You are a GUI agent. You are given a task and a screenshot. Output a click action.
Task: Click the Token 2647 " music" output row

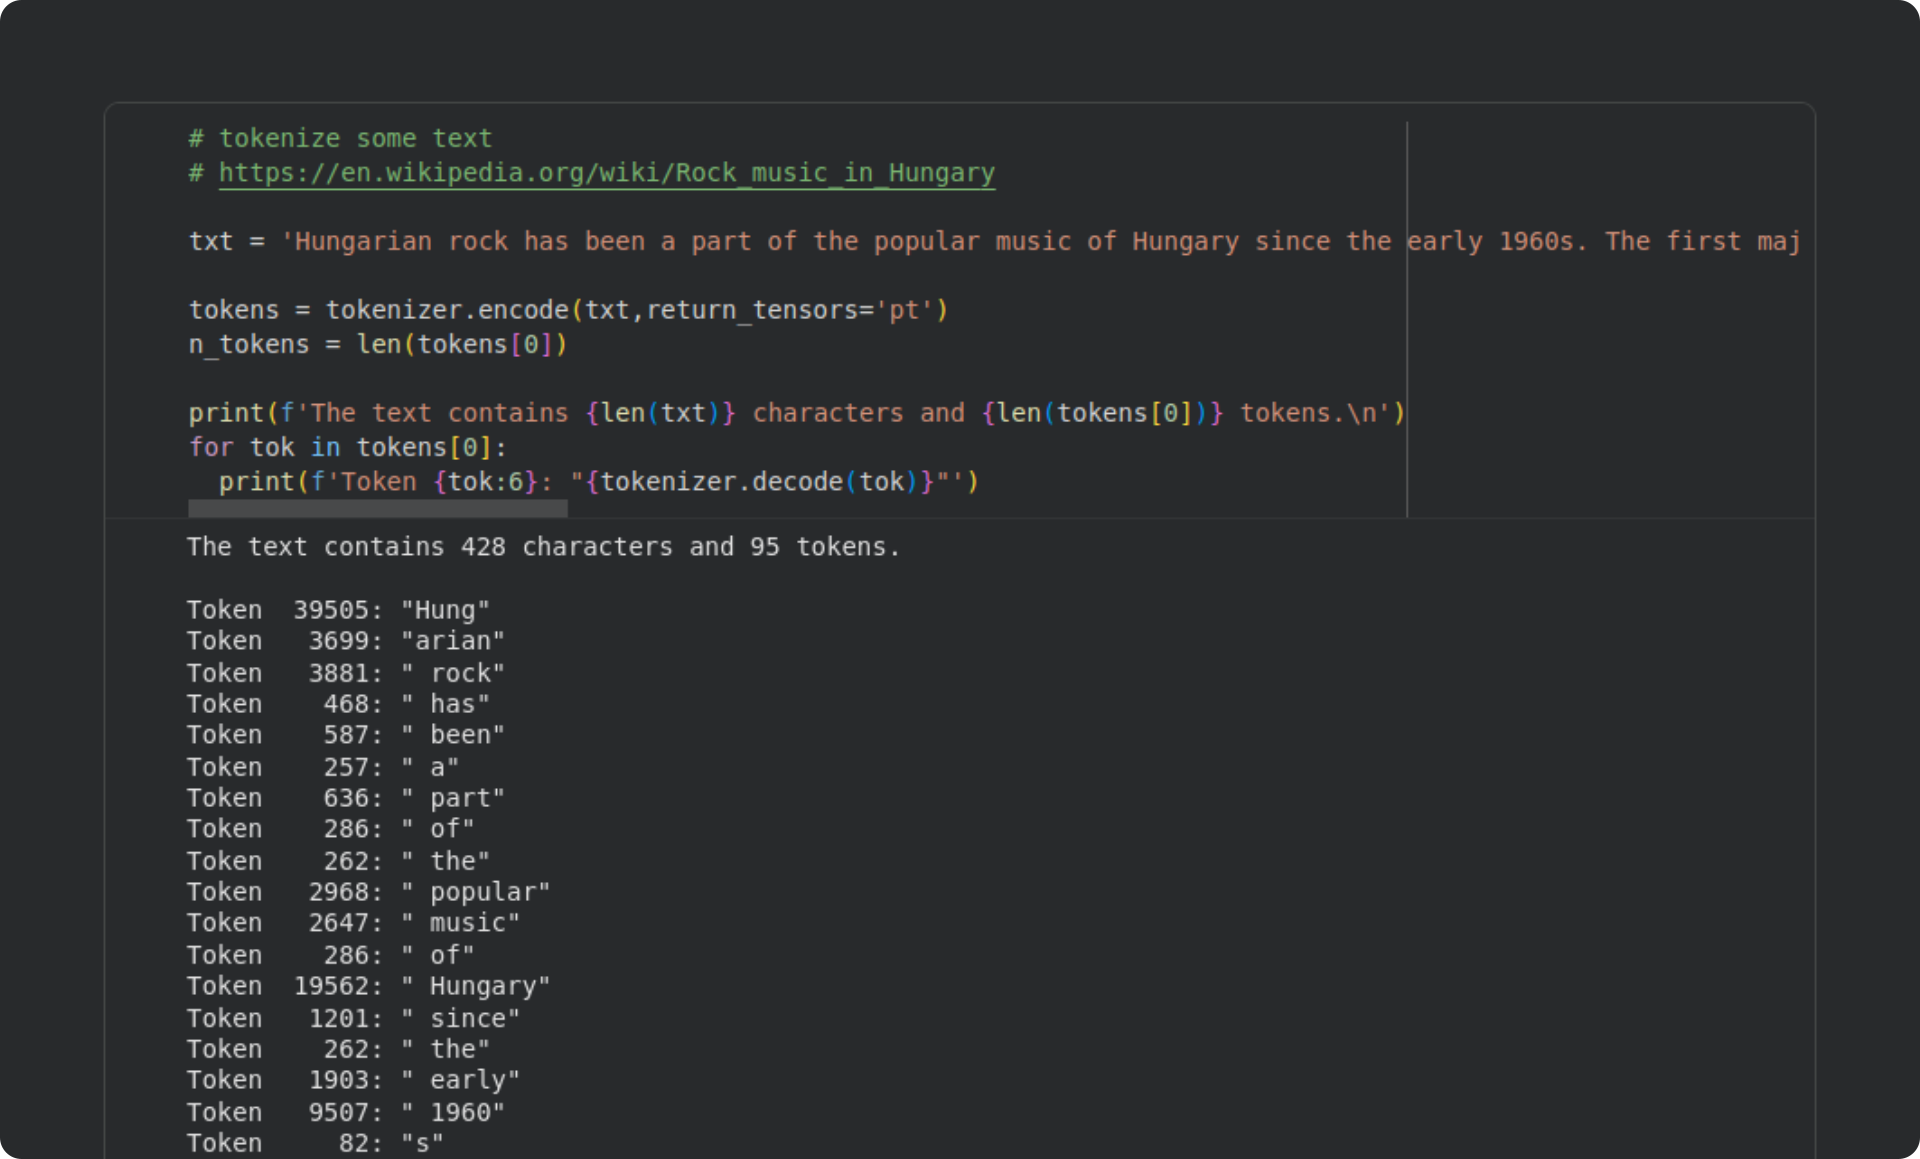[352, 923]
